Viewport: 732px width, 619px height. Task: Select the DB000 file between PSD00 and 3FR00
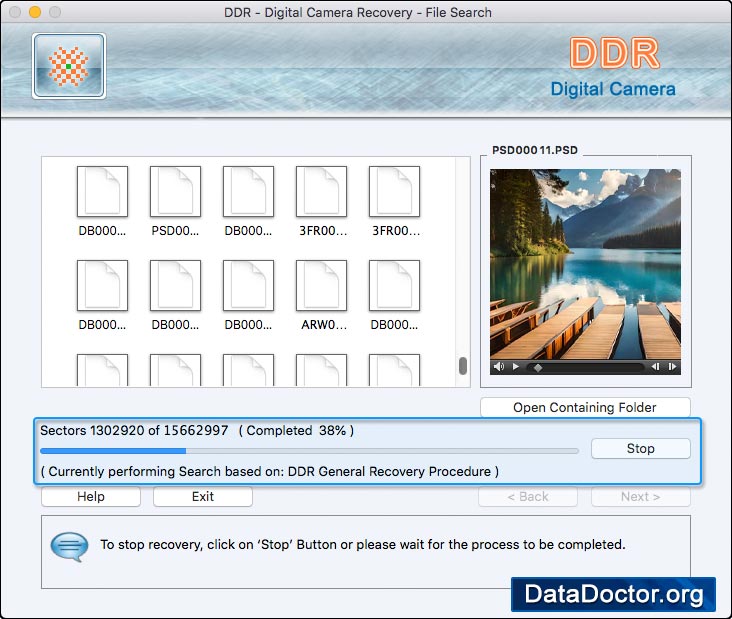(248, 191)
